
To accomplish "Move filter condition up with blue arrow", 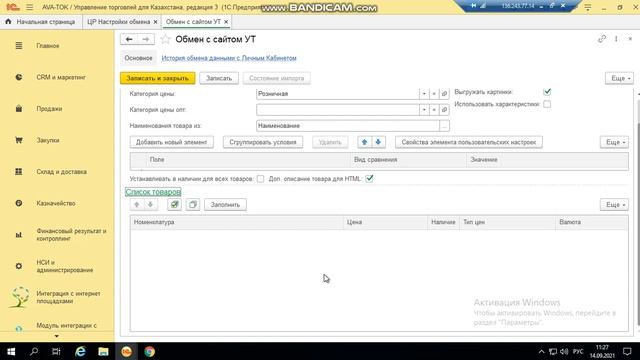I will (364, 142).
